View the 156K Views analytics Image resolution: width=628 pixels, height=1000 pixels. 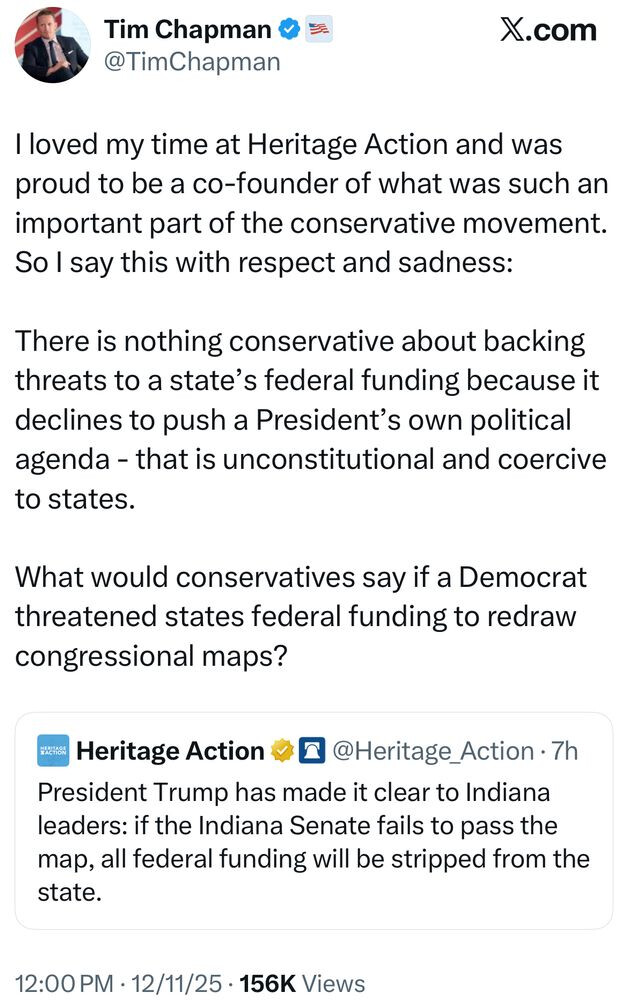(x=302, y=983)
